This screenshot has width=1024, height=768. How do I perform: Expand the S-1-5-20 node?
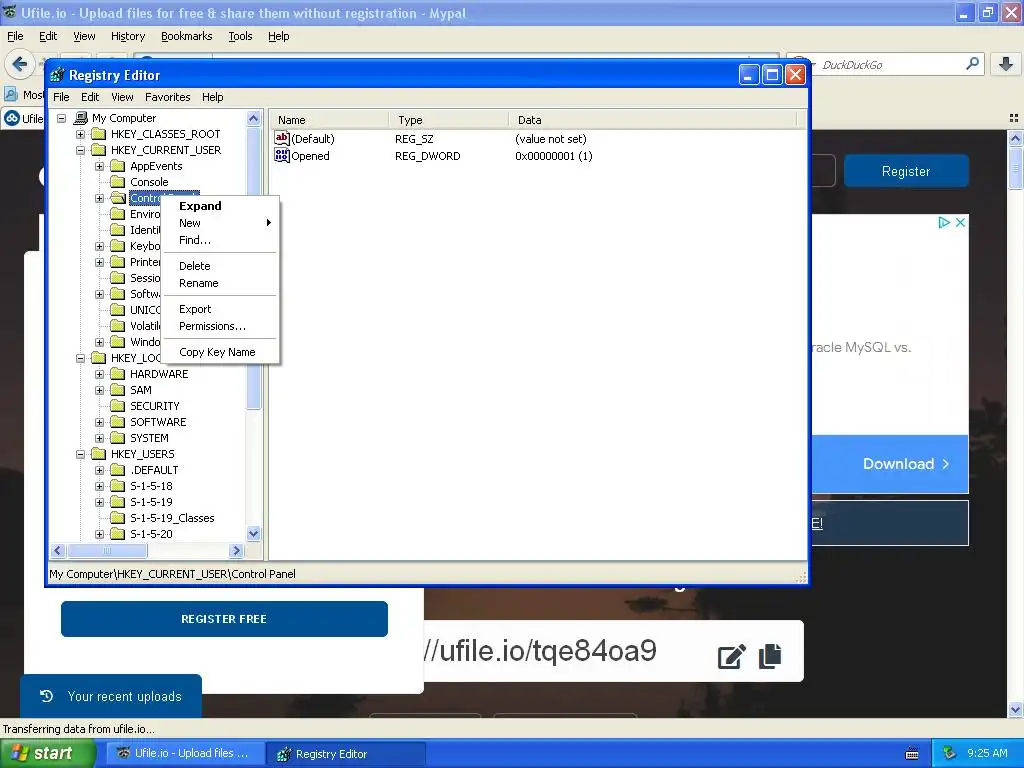point(99,534)
